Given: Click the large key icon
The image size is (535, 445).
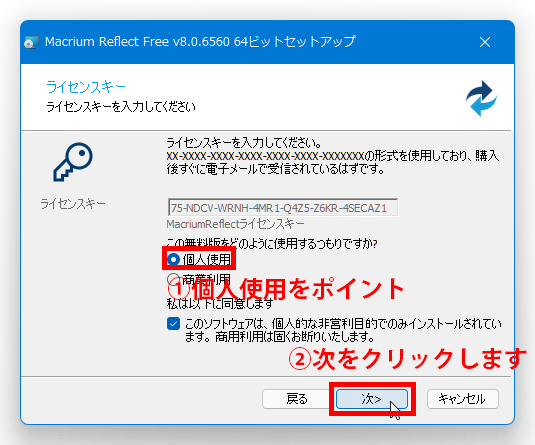Looking at the screenshot, I should coord(73,162).
